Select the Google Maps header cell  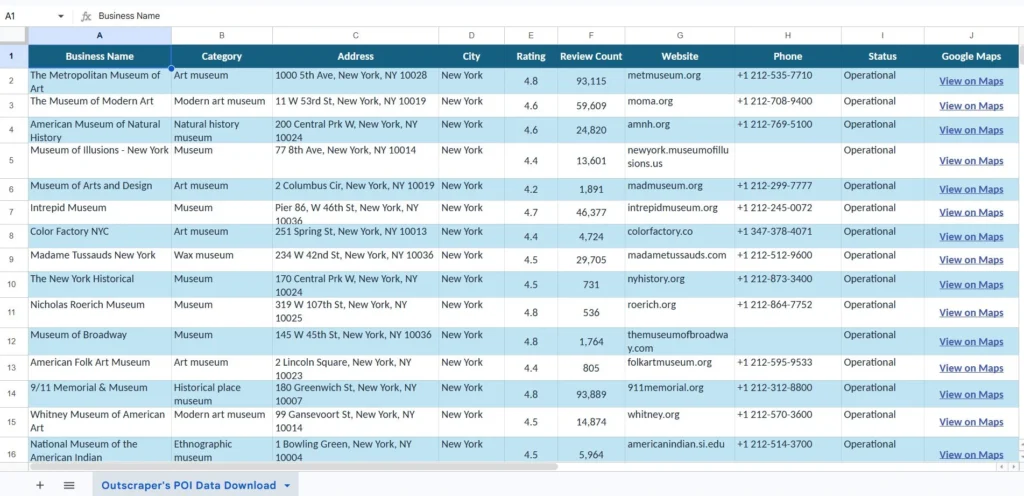(971, 56)
